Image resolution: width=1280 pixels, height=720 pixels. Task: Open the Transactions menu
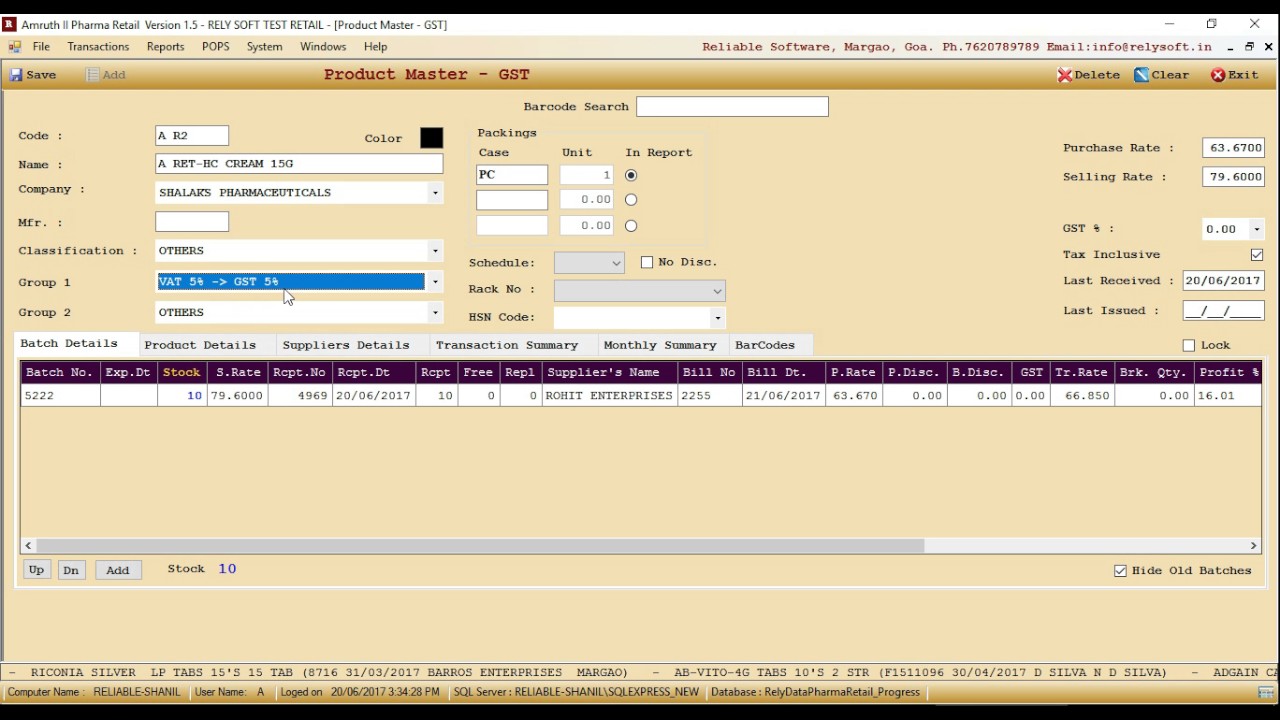click(98, 47)
